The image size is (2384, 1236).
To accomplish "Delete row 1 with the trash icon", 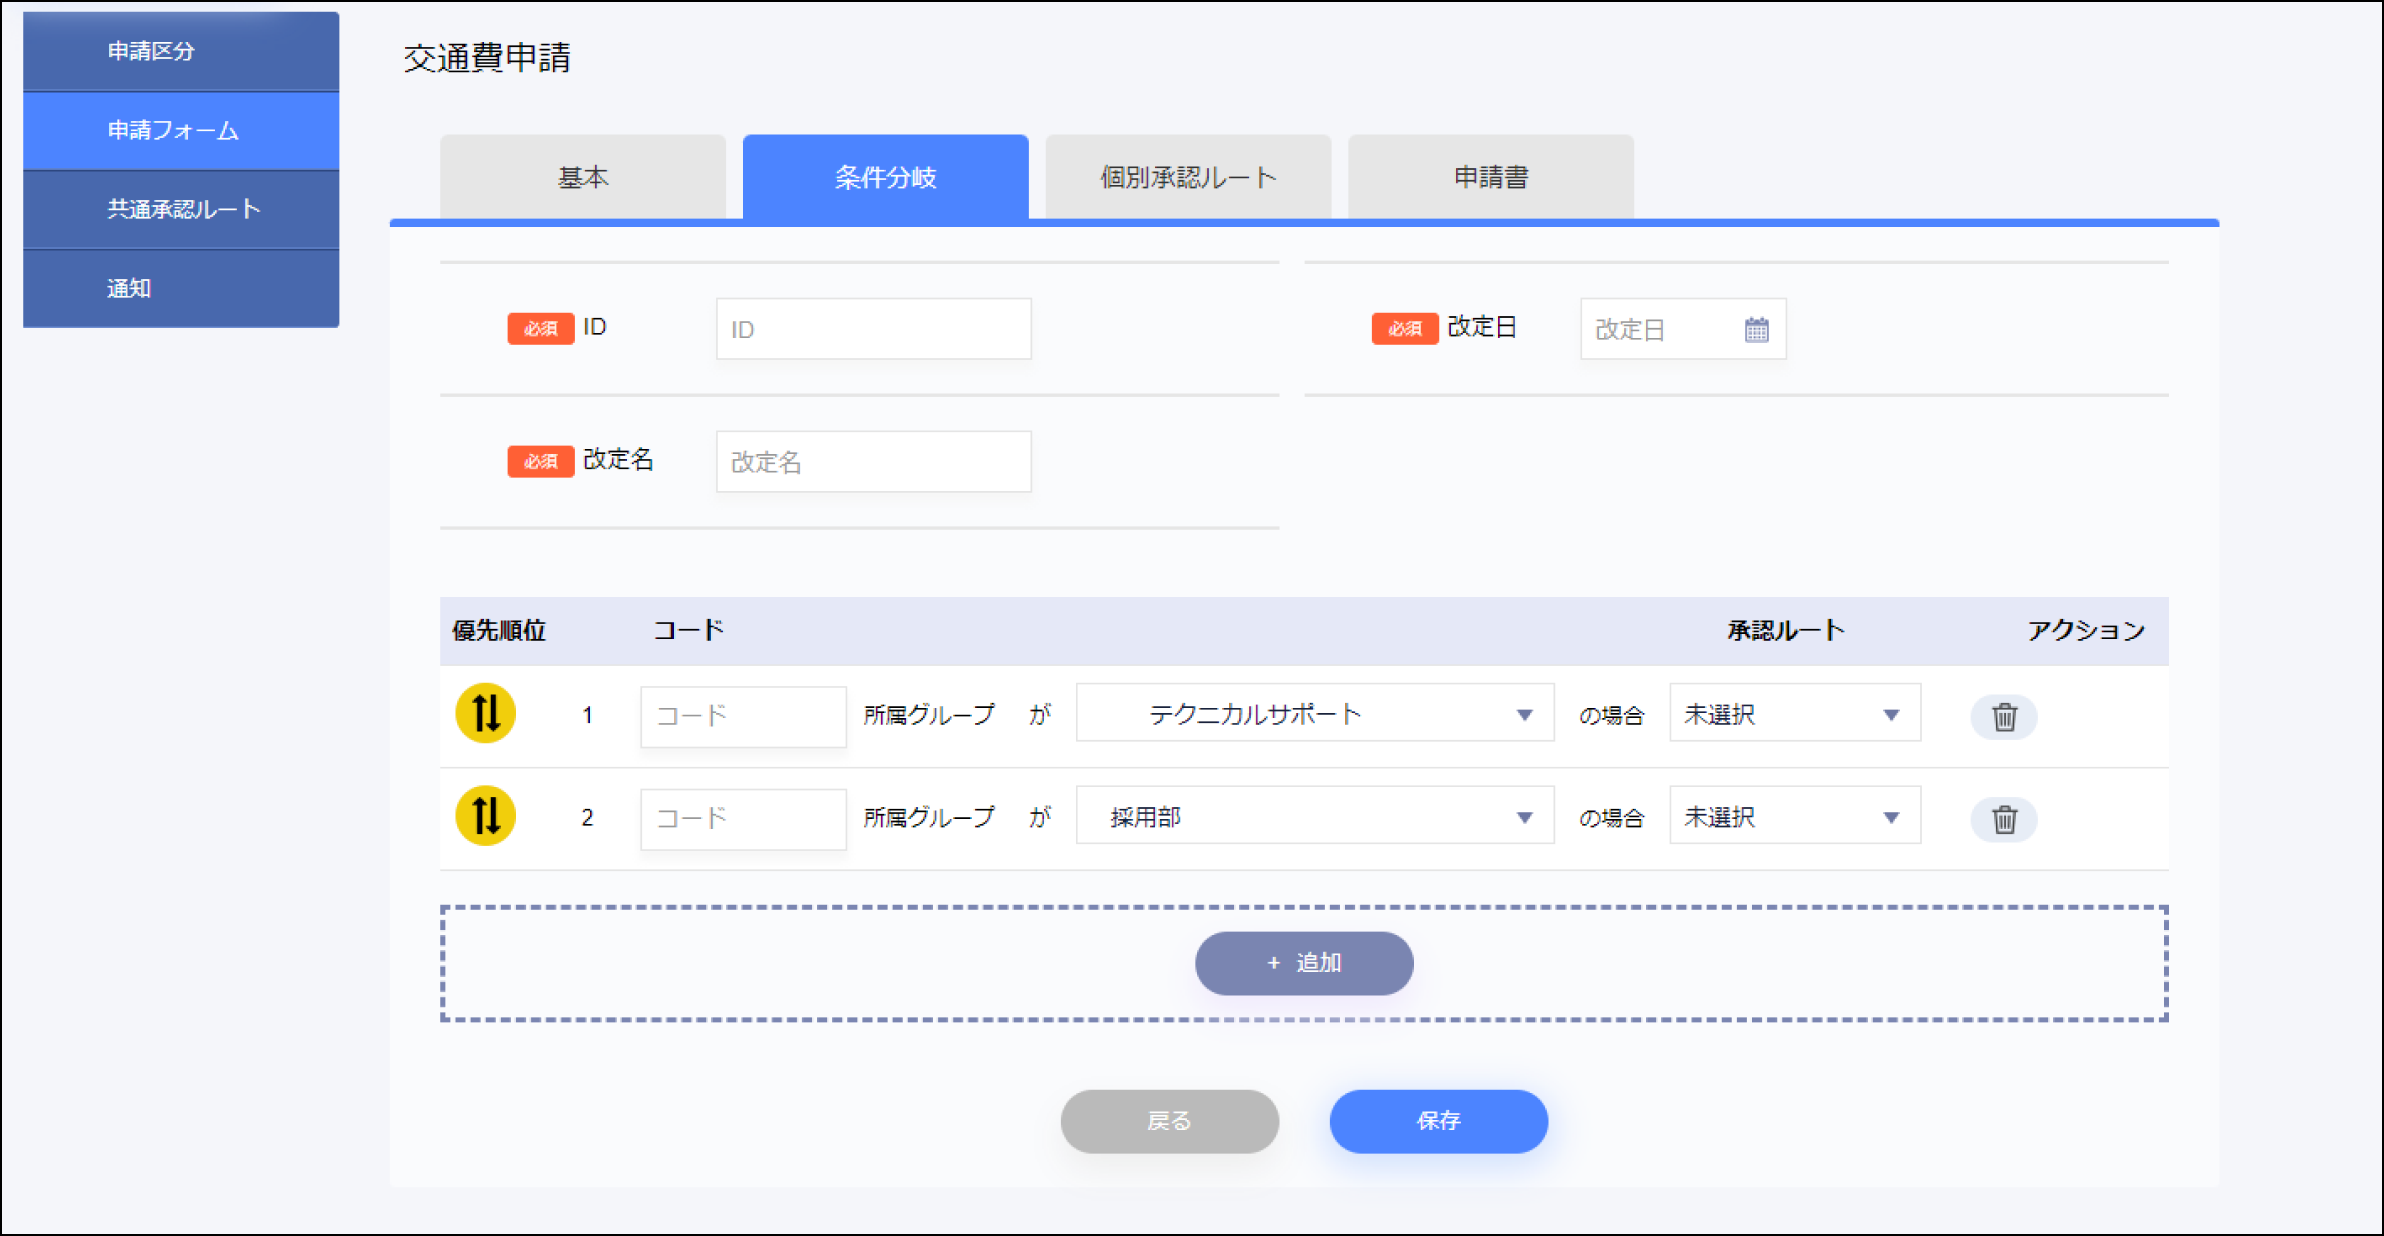I will pos(2003,717).
